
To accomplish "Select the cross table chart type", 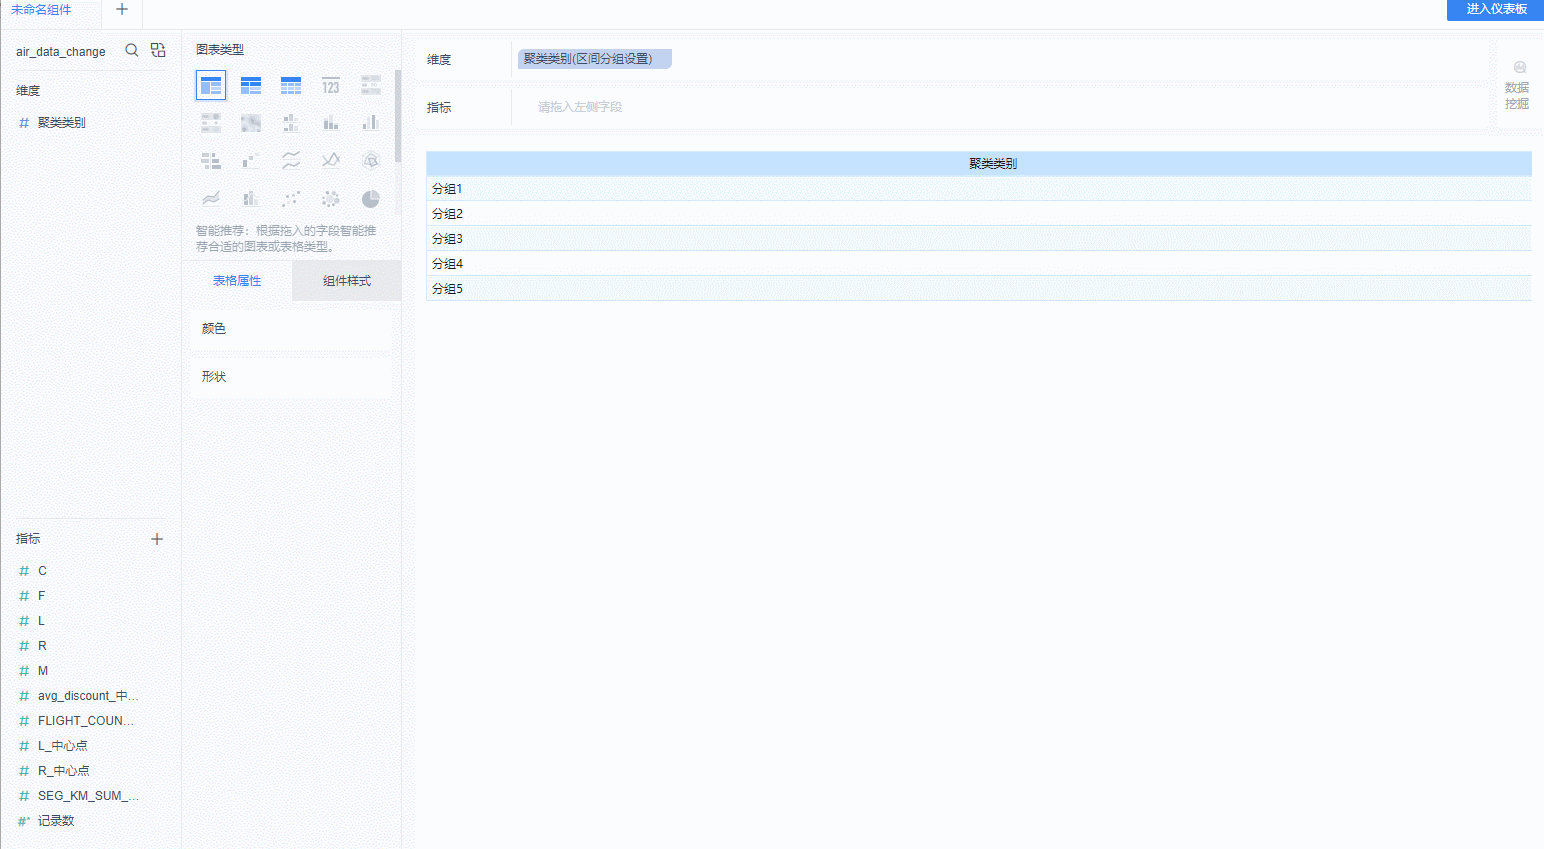I will click(251, 86).
